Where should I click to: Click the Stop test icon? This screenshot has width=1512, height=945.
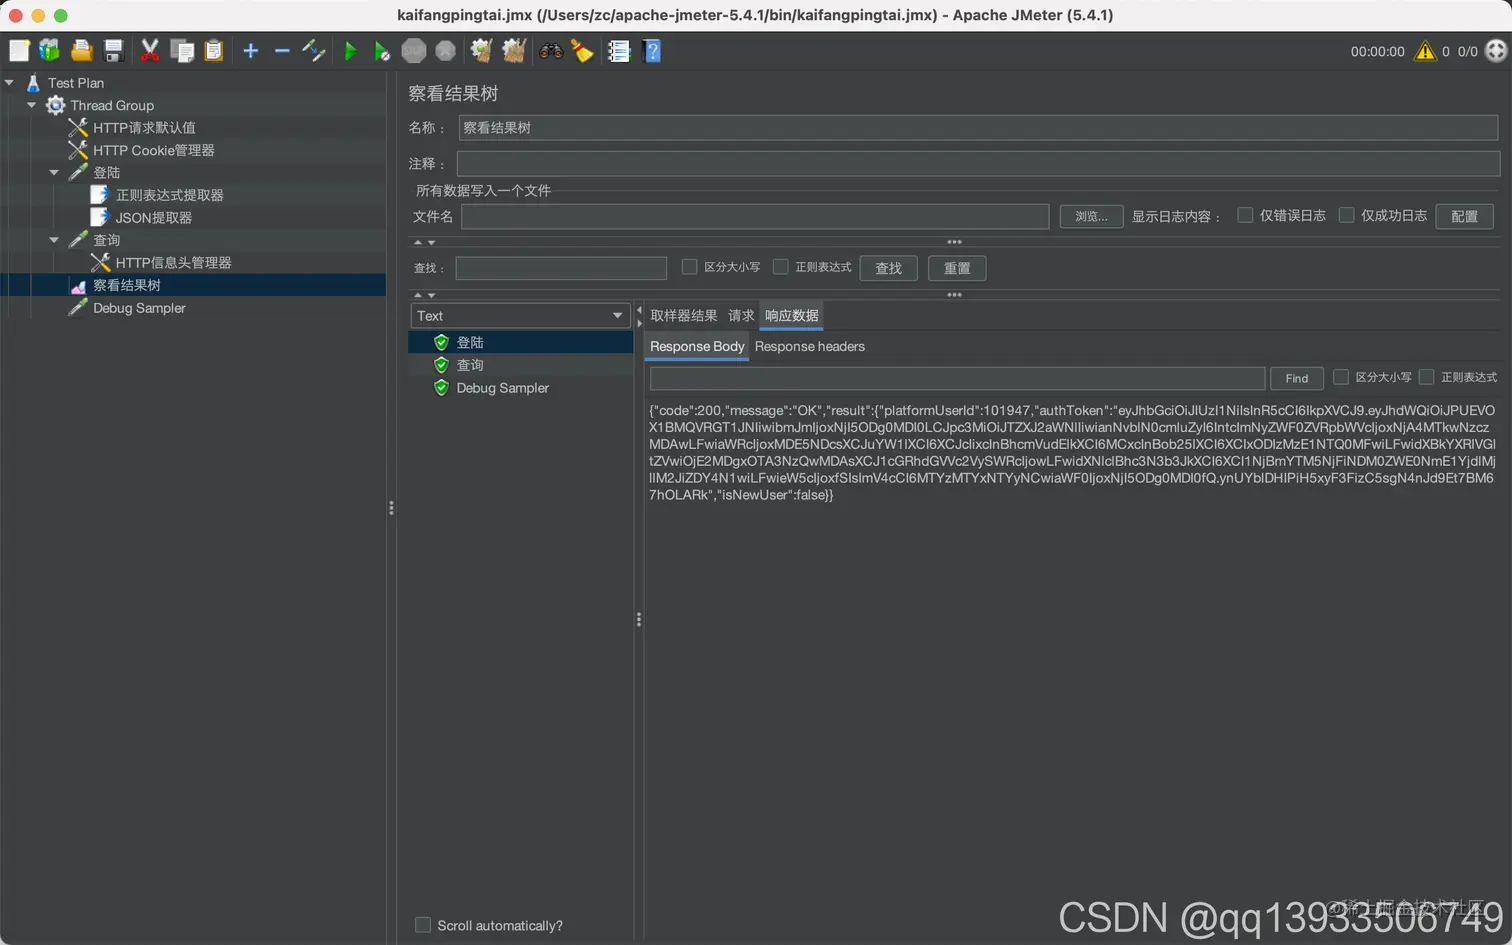(414, 51)
